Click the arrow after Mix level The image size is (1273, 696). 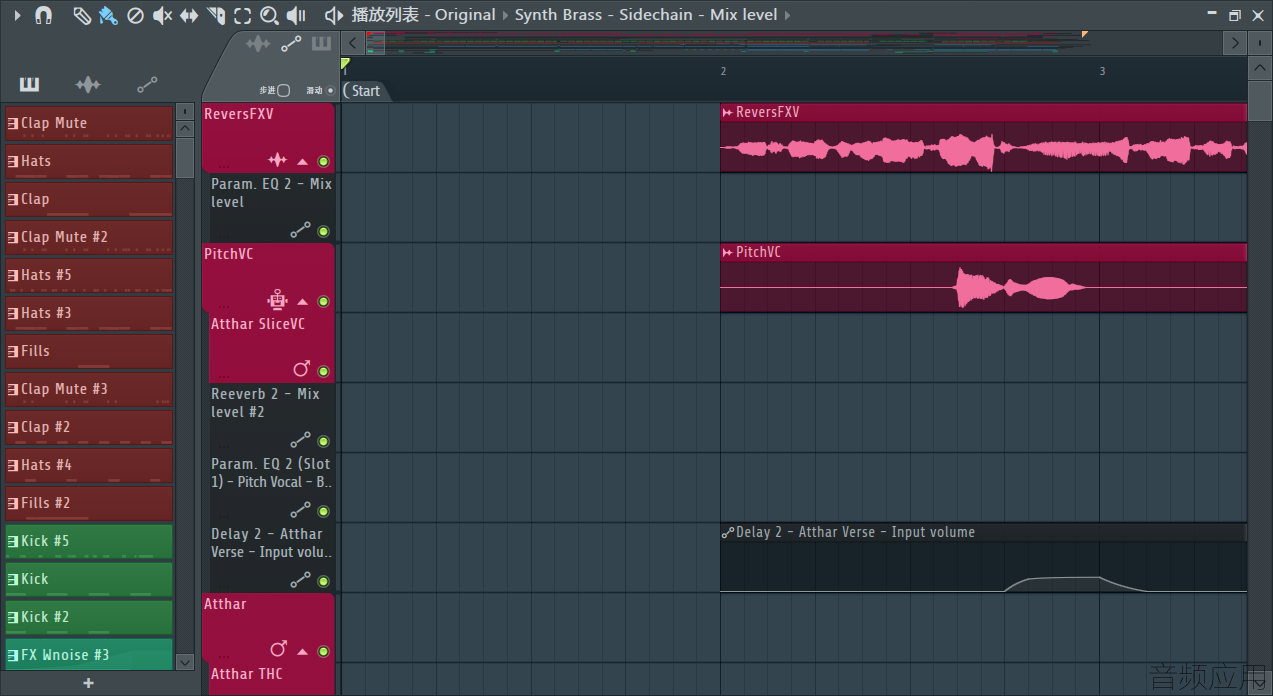(x=787, y=15)
